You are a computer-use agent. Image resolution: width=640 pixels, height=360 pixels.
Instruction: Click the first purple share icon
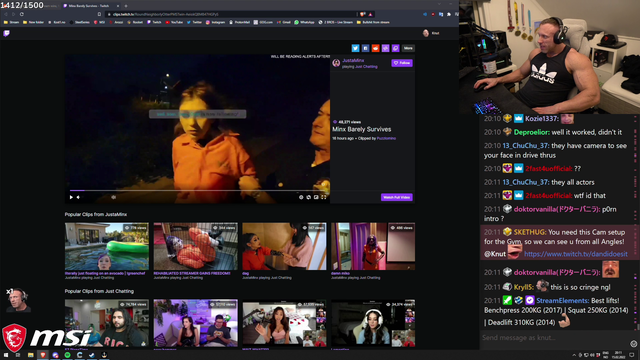click(x=385, y=48)
